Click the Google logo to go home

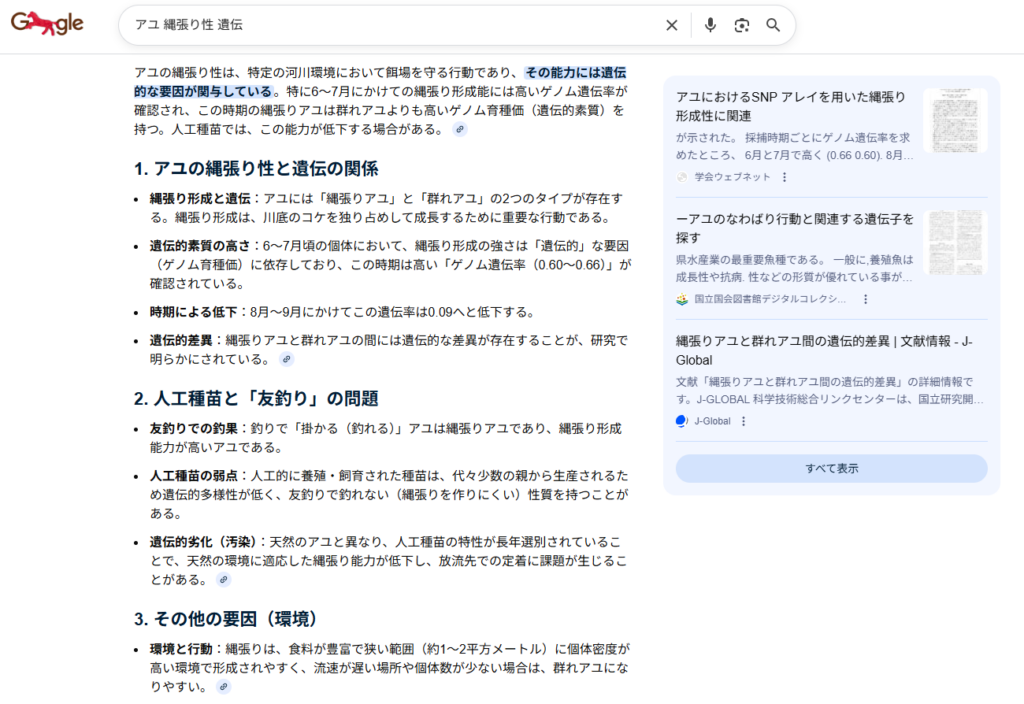(x=47, y=24)
